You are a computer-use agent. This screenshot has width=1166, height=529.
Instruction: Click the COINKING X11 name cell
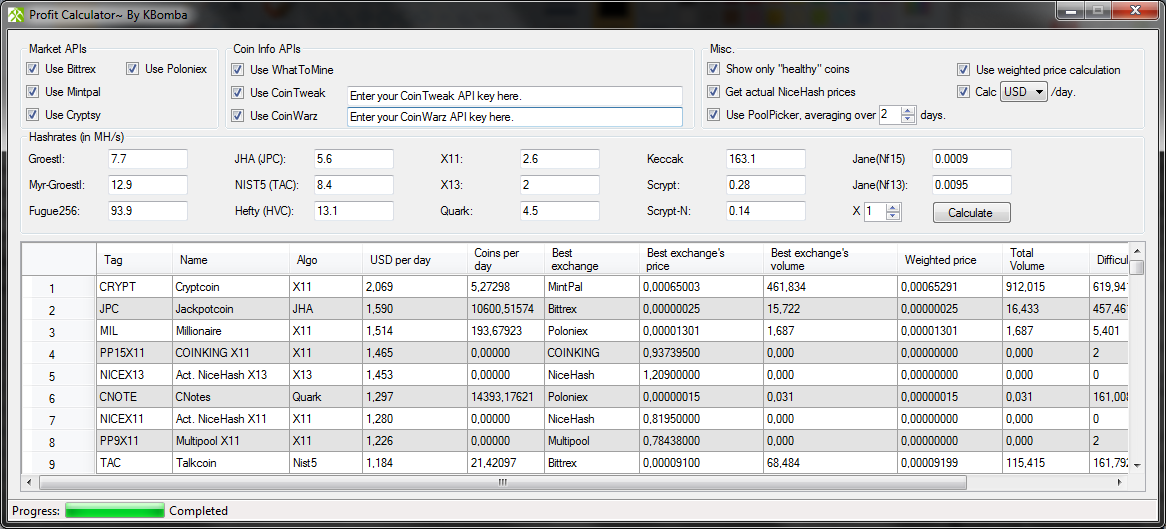[x=231, y=353]
